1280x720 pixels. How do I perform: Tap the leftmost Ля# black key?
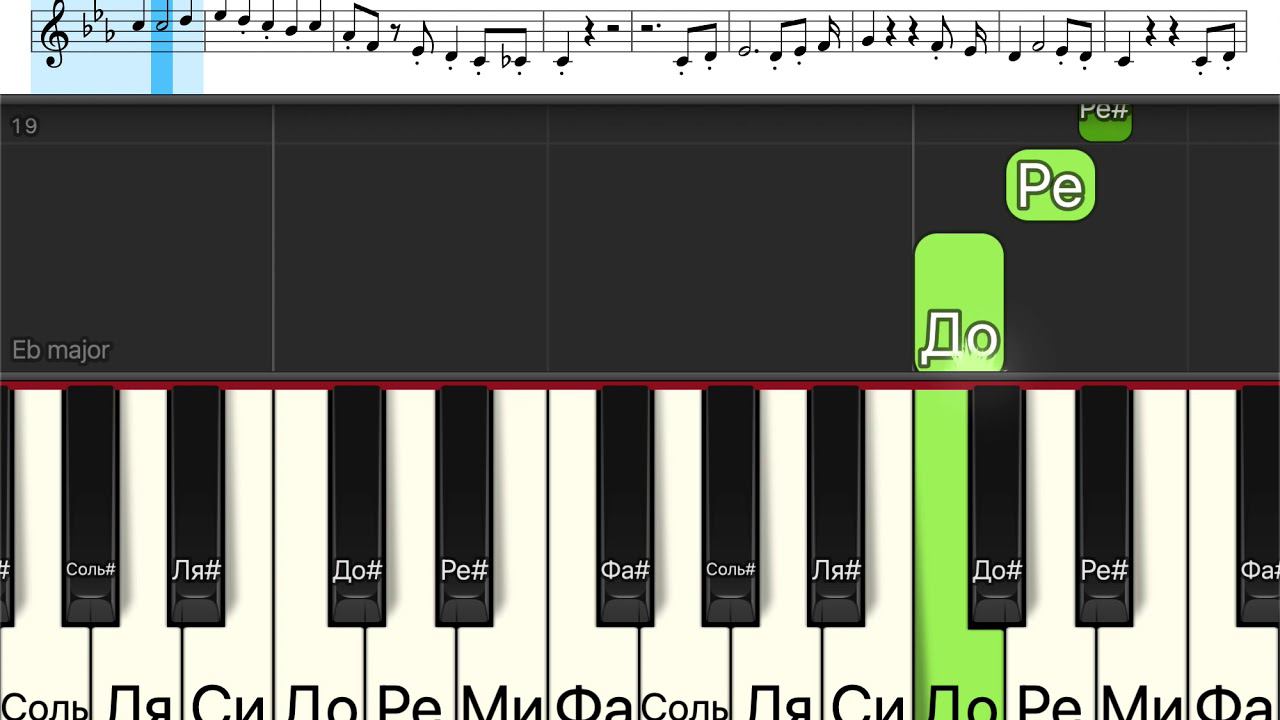pyautogui.click(x=196, y=505)
